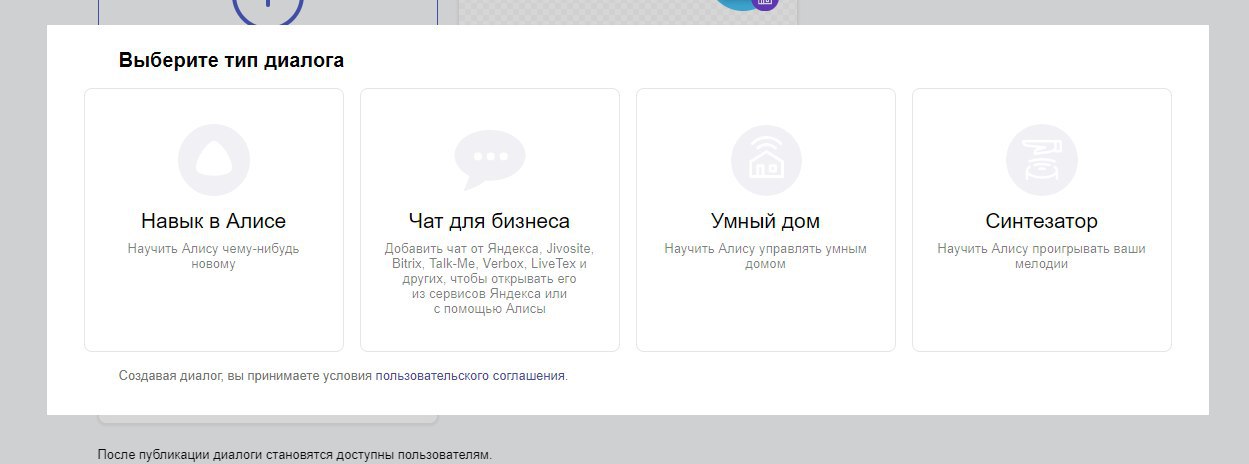Choose the "Синтезатор" title
1249x464 pixels.
(1042, 221)
